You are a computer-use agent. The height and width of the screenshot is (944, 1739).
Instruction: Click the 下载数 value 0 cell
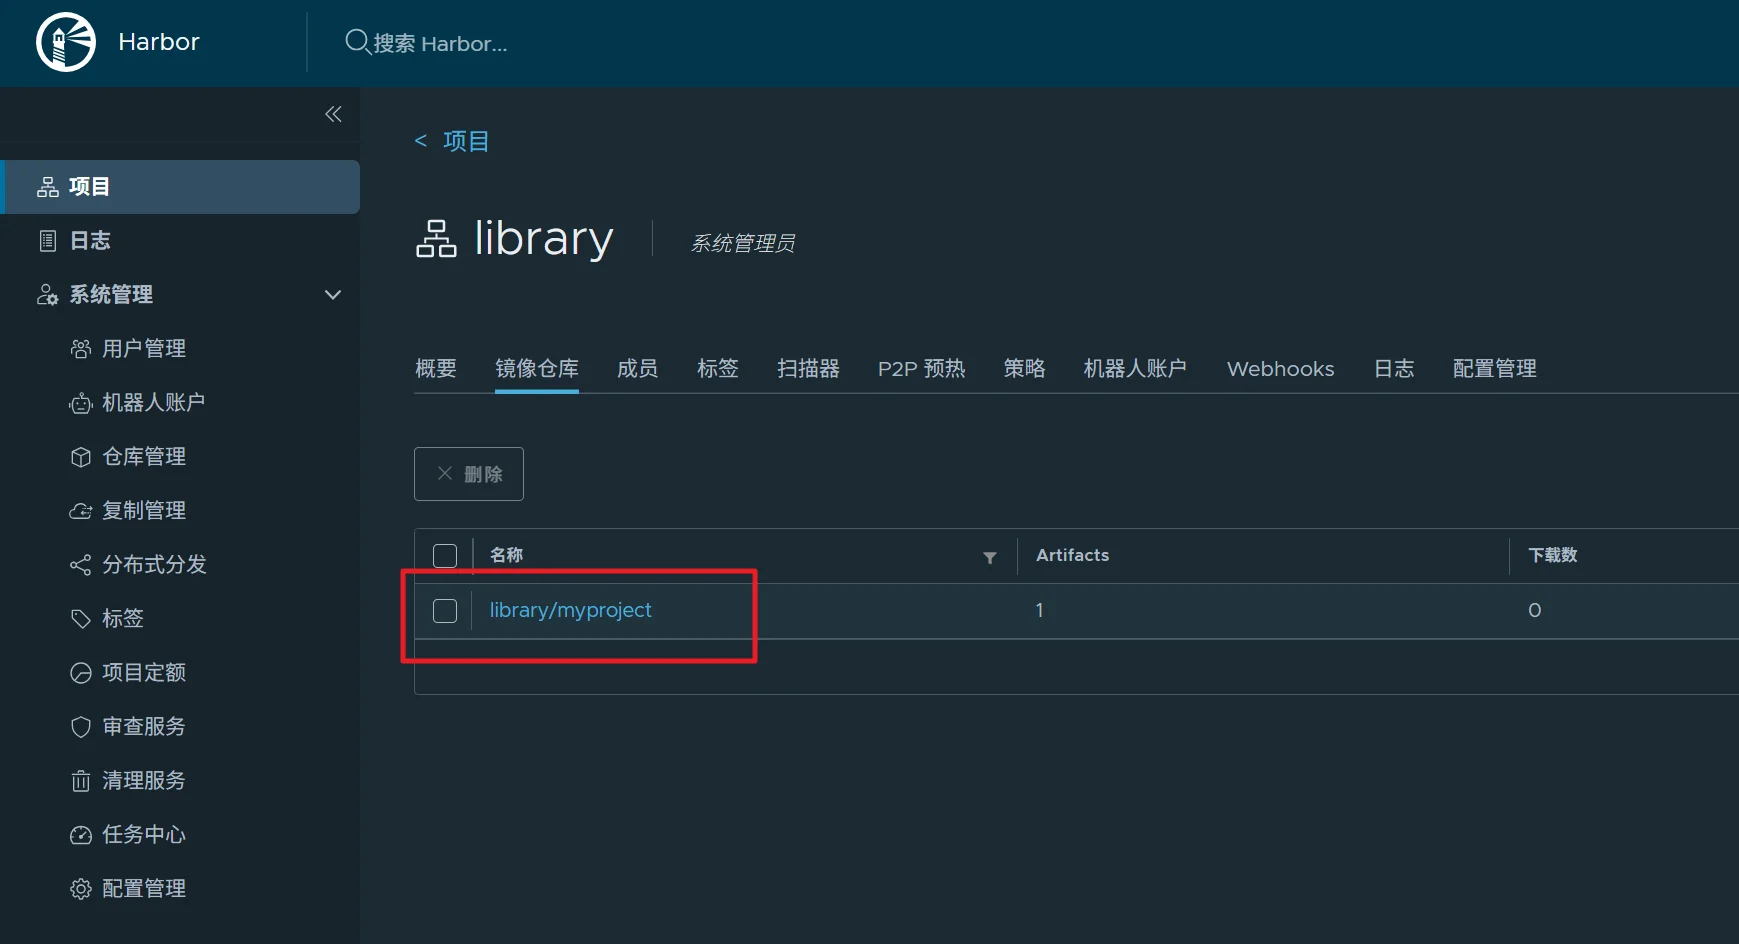pyautogui.click(x=1534, y=610)
